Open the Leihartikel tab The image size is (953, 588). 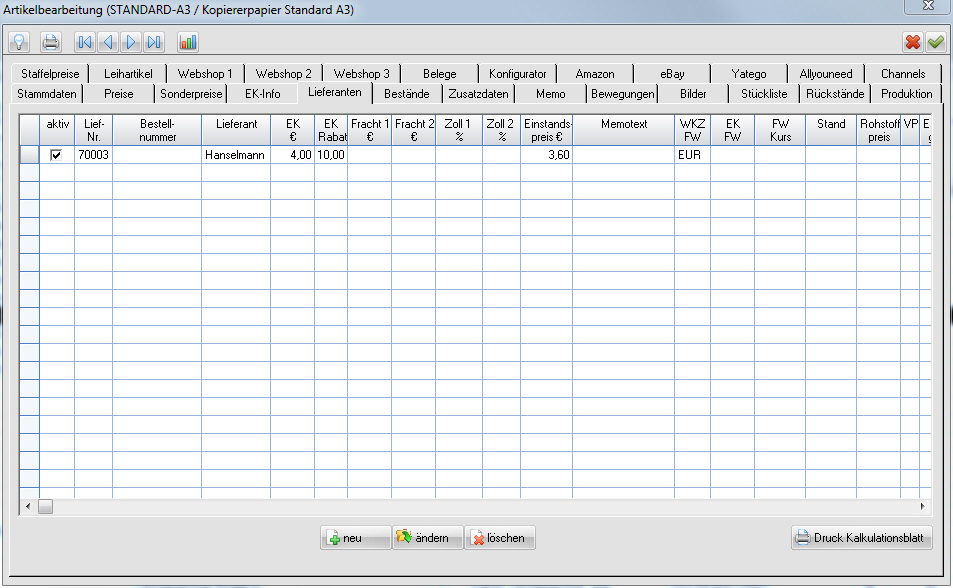(128, 74)
